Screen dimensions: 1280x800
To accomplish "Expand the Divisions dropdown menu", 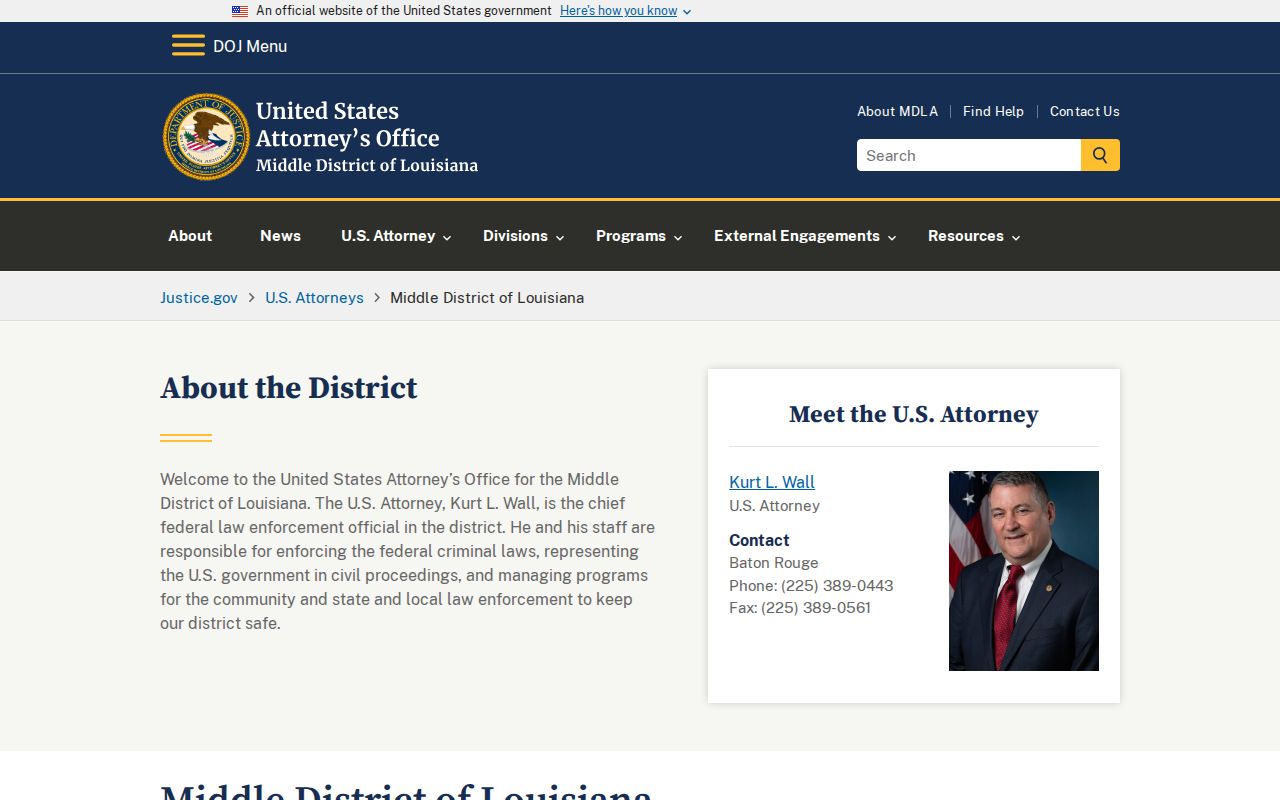I will [x=524, y=236].
